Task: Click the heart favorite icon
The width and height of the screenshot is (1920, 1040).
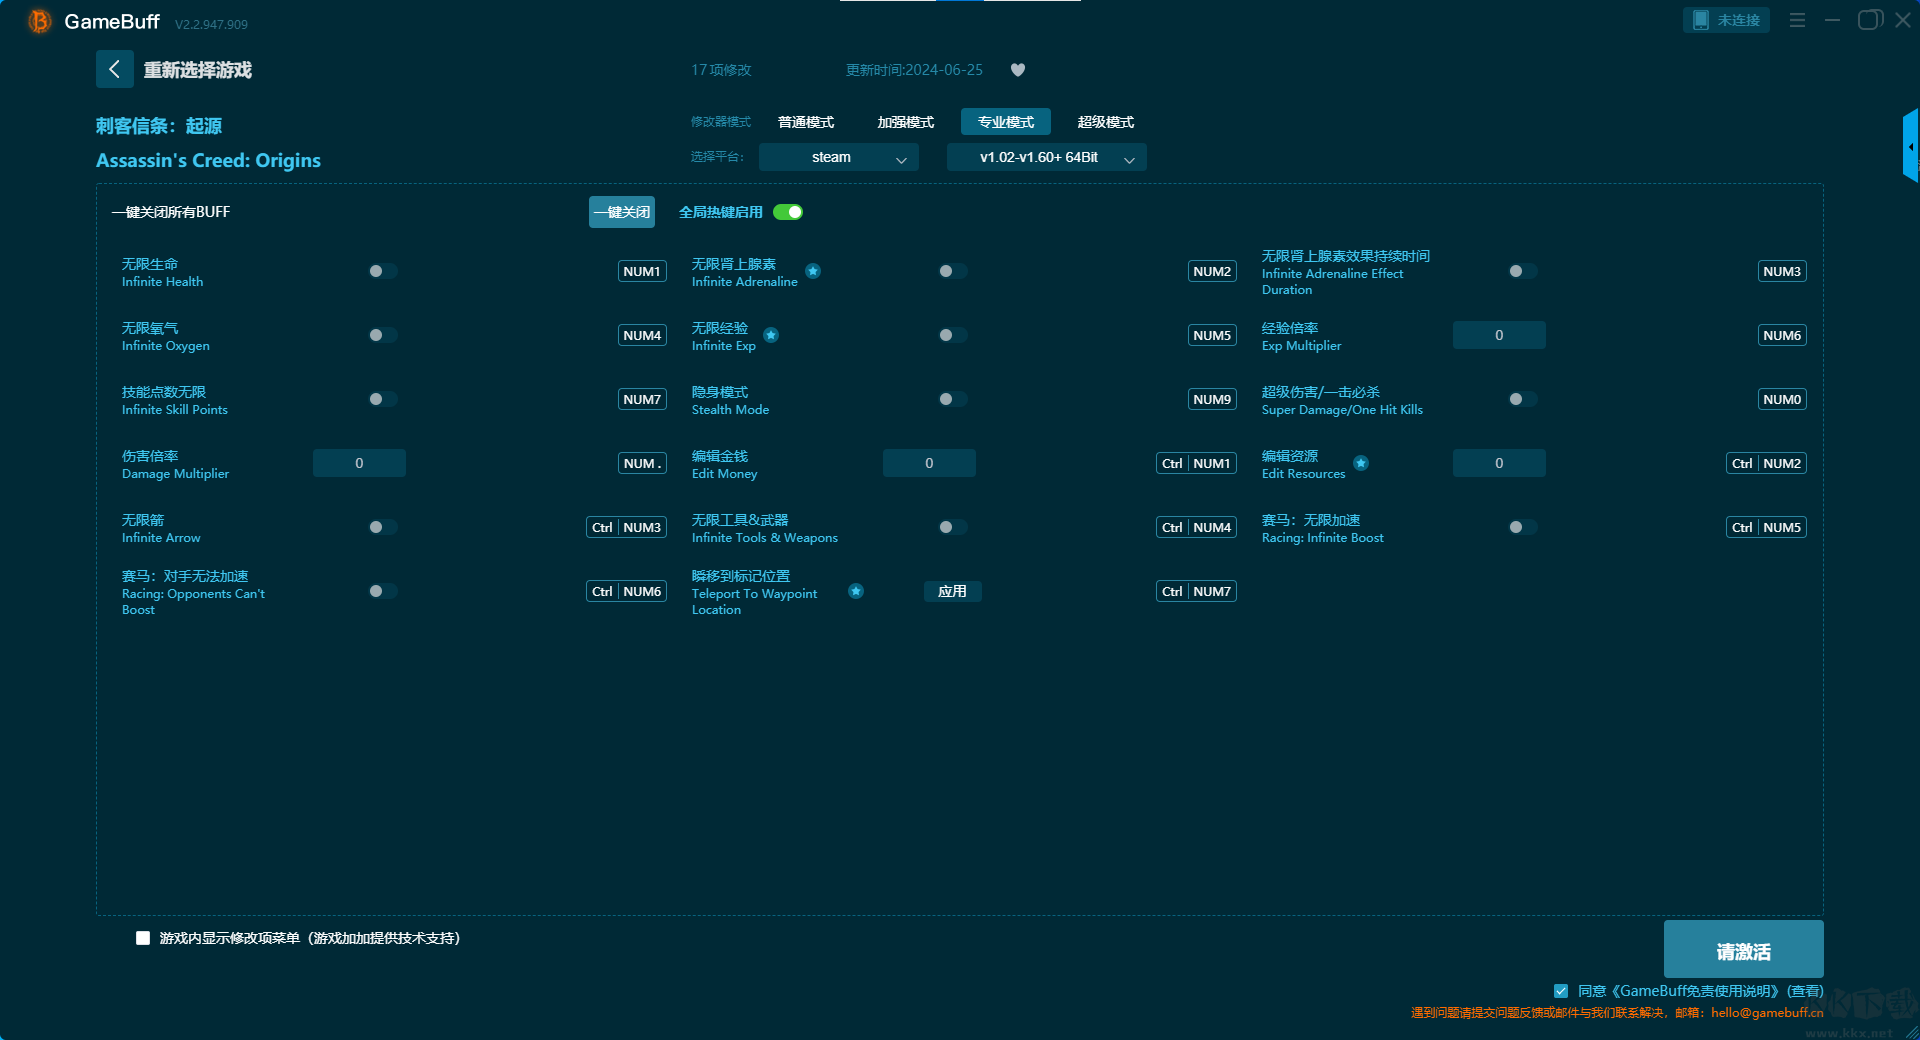Action: [1018, 70]
